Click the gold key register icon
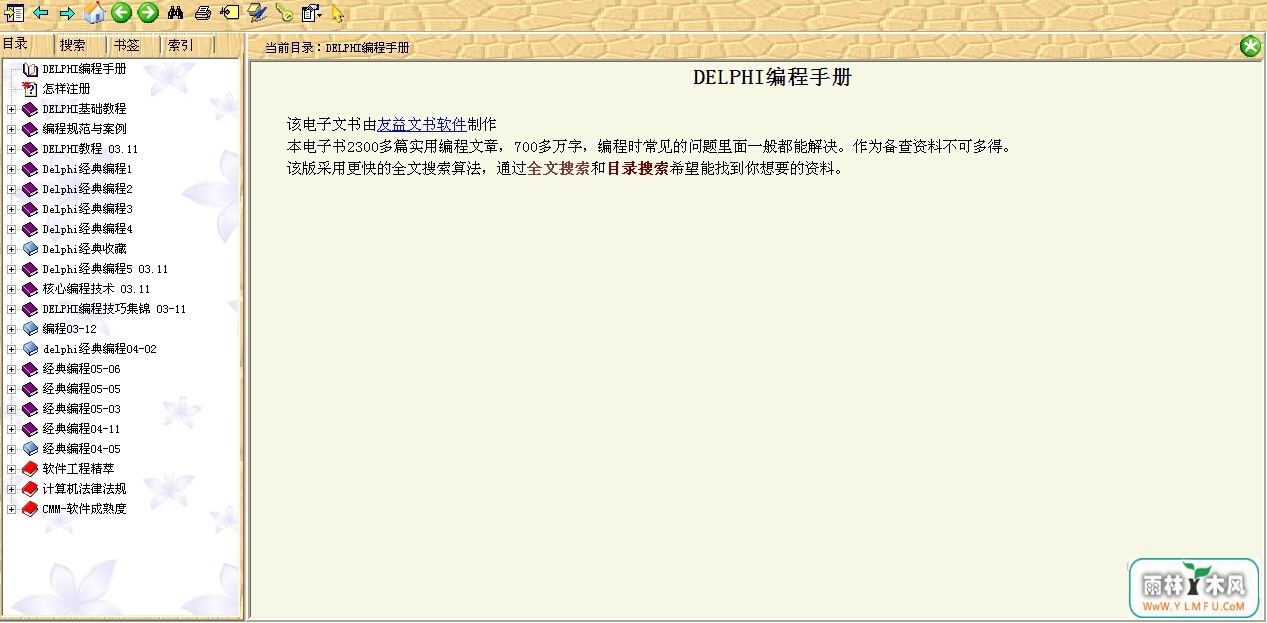The image size is (1267, 623). (284, 13)
